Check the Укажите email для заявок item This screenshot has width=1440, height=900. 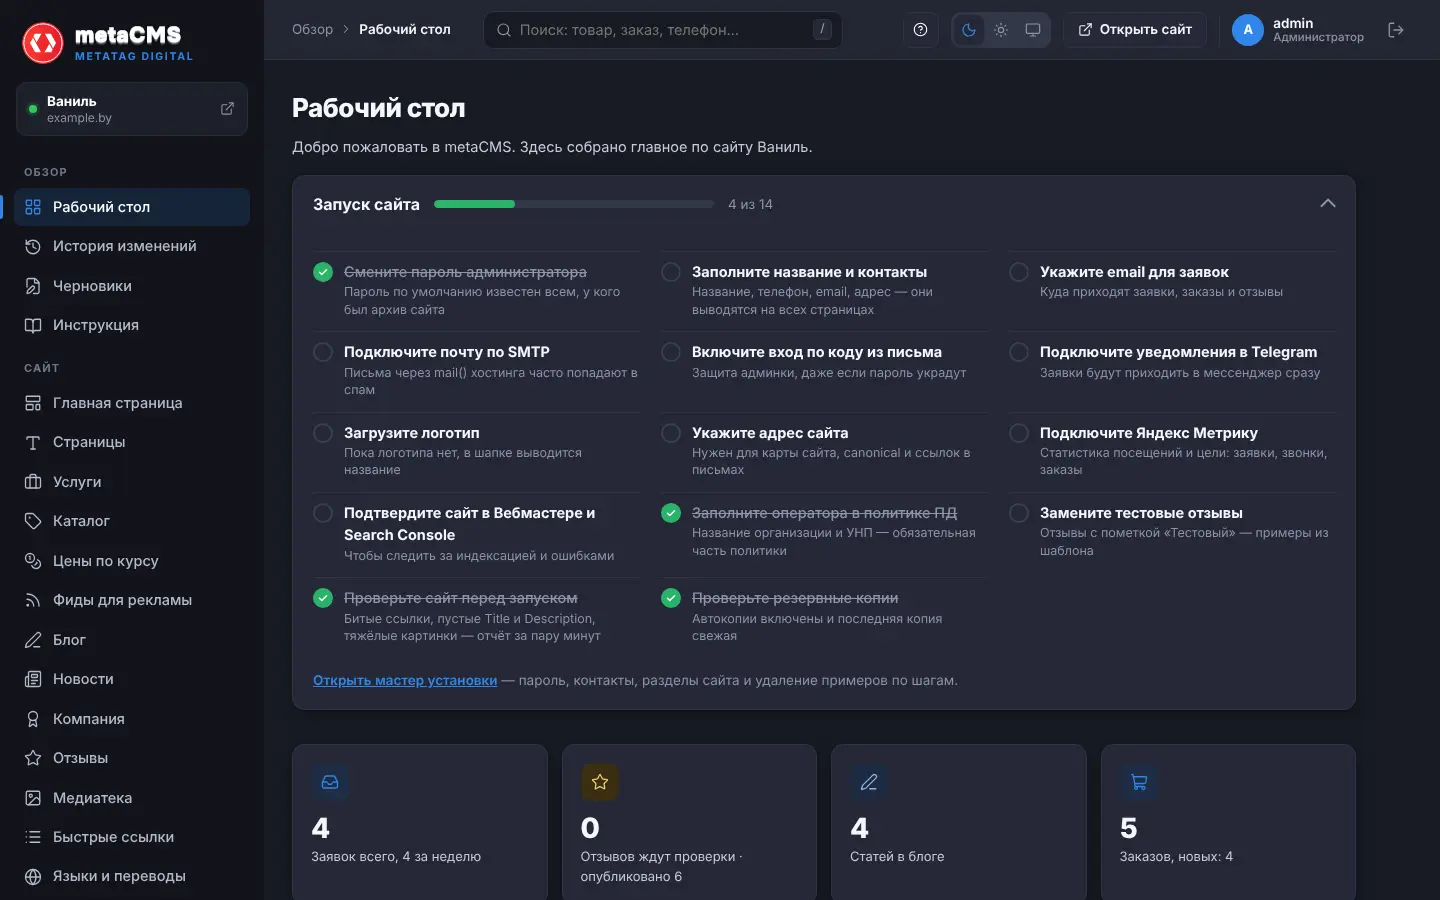tap(1019, 272)
